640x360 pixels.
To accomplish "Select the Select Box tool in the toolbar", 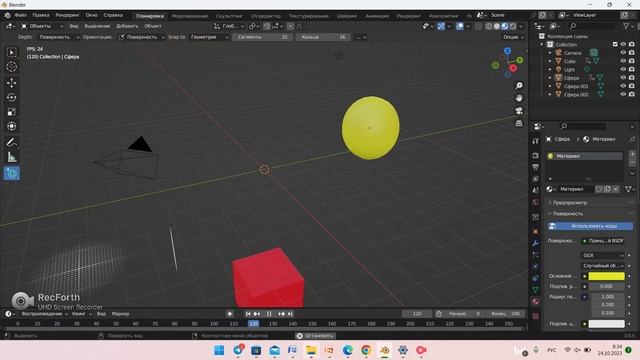I will click(11, 52).
